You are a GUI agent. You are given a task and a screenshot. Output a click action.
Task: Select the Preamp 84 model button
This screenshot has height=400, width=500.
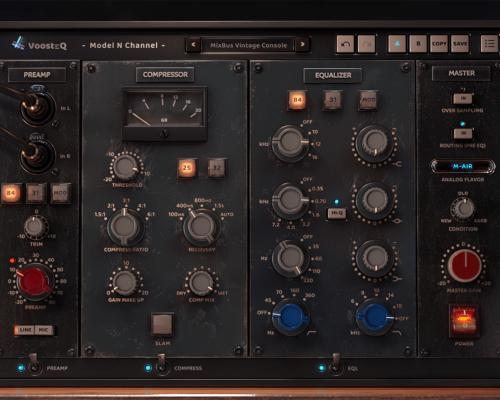pos(11,193)
